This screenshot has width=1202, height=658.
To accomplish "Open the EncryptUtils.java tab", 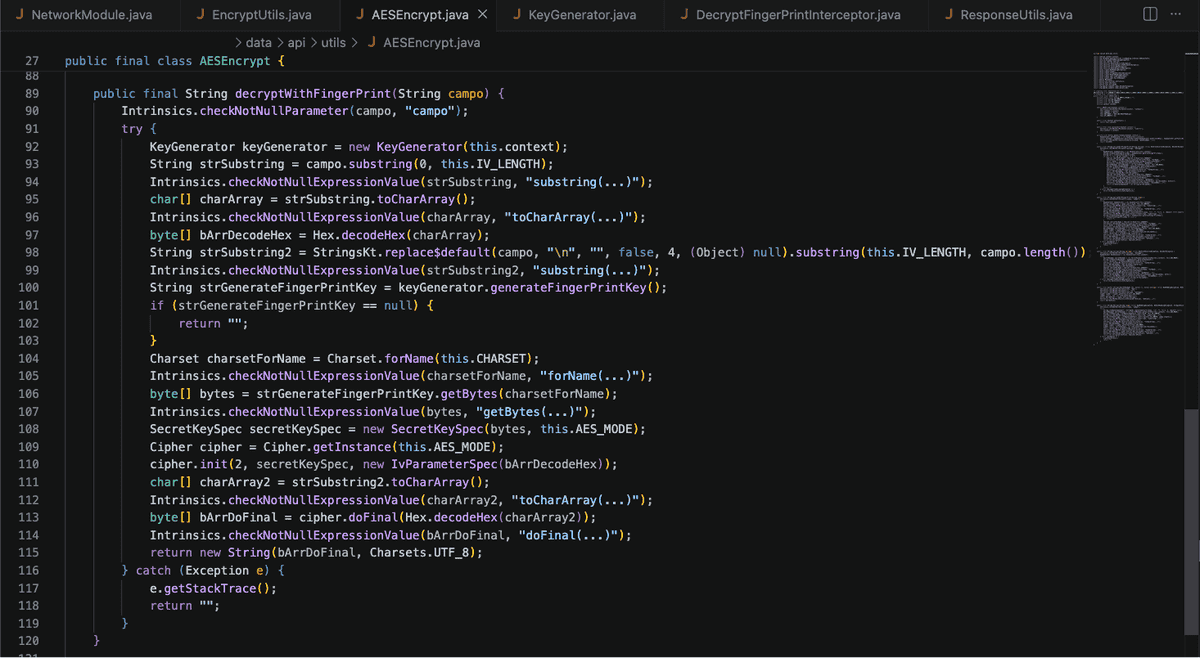I will pyautogui.click(x=262, y=15).
